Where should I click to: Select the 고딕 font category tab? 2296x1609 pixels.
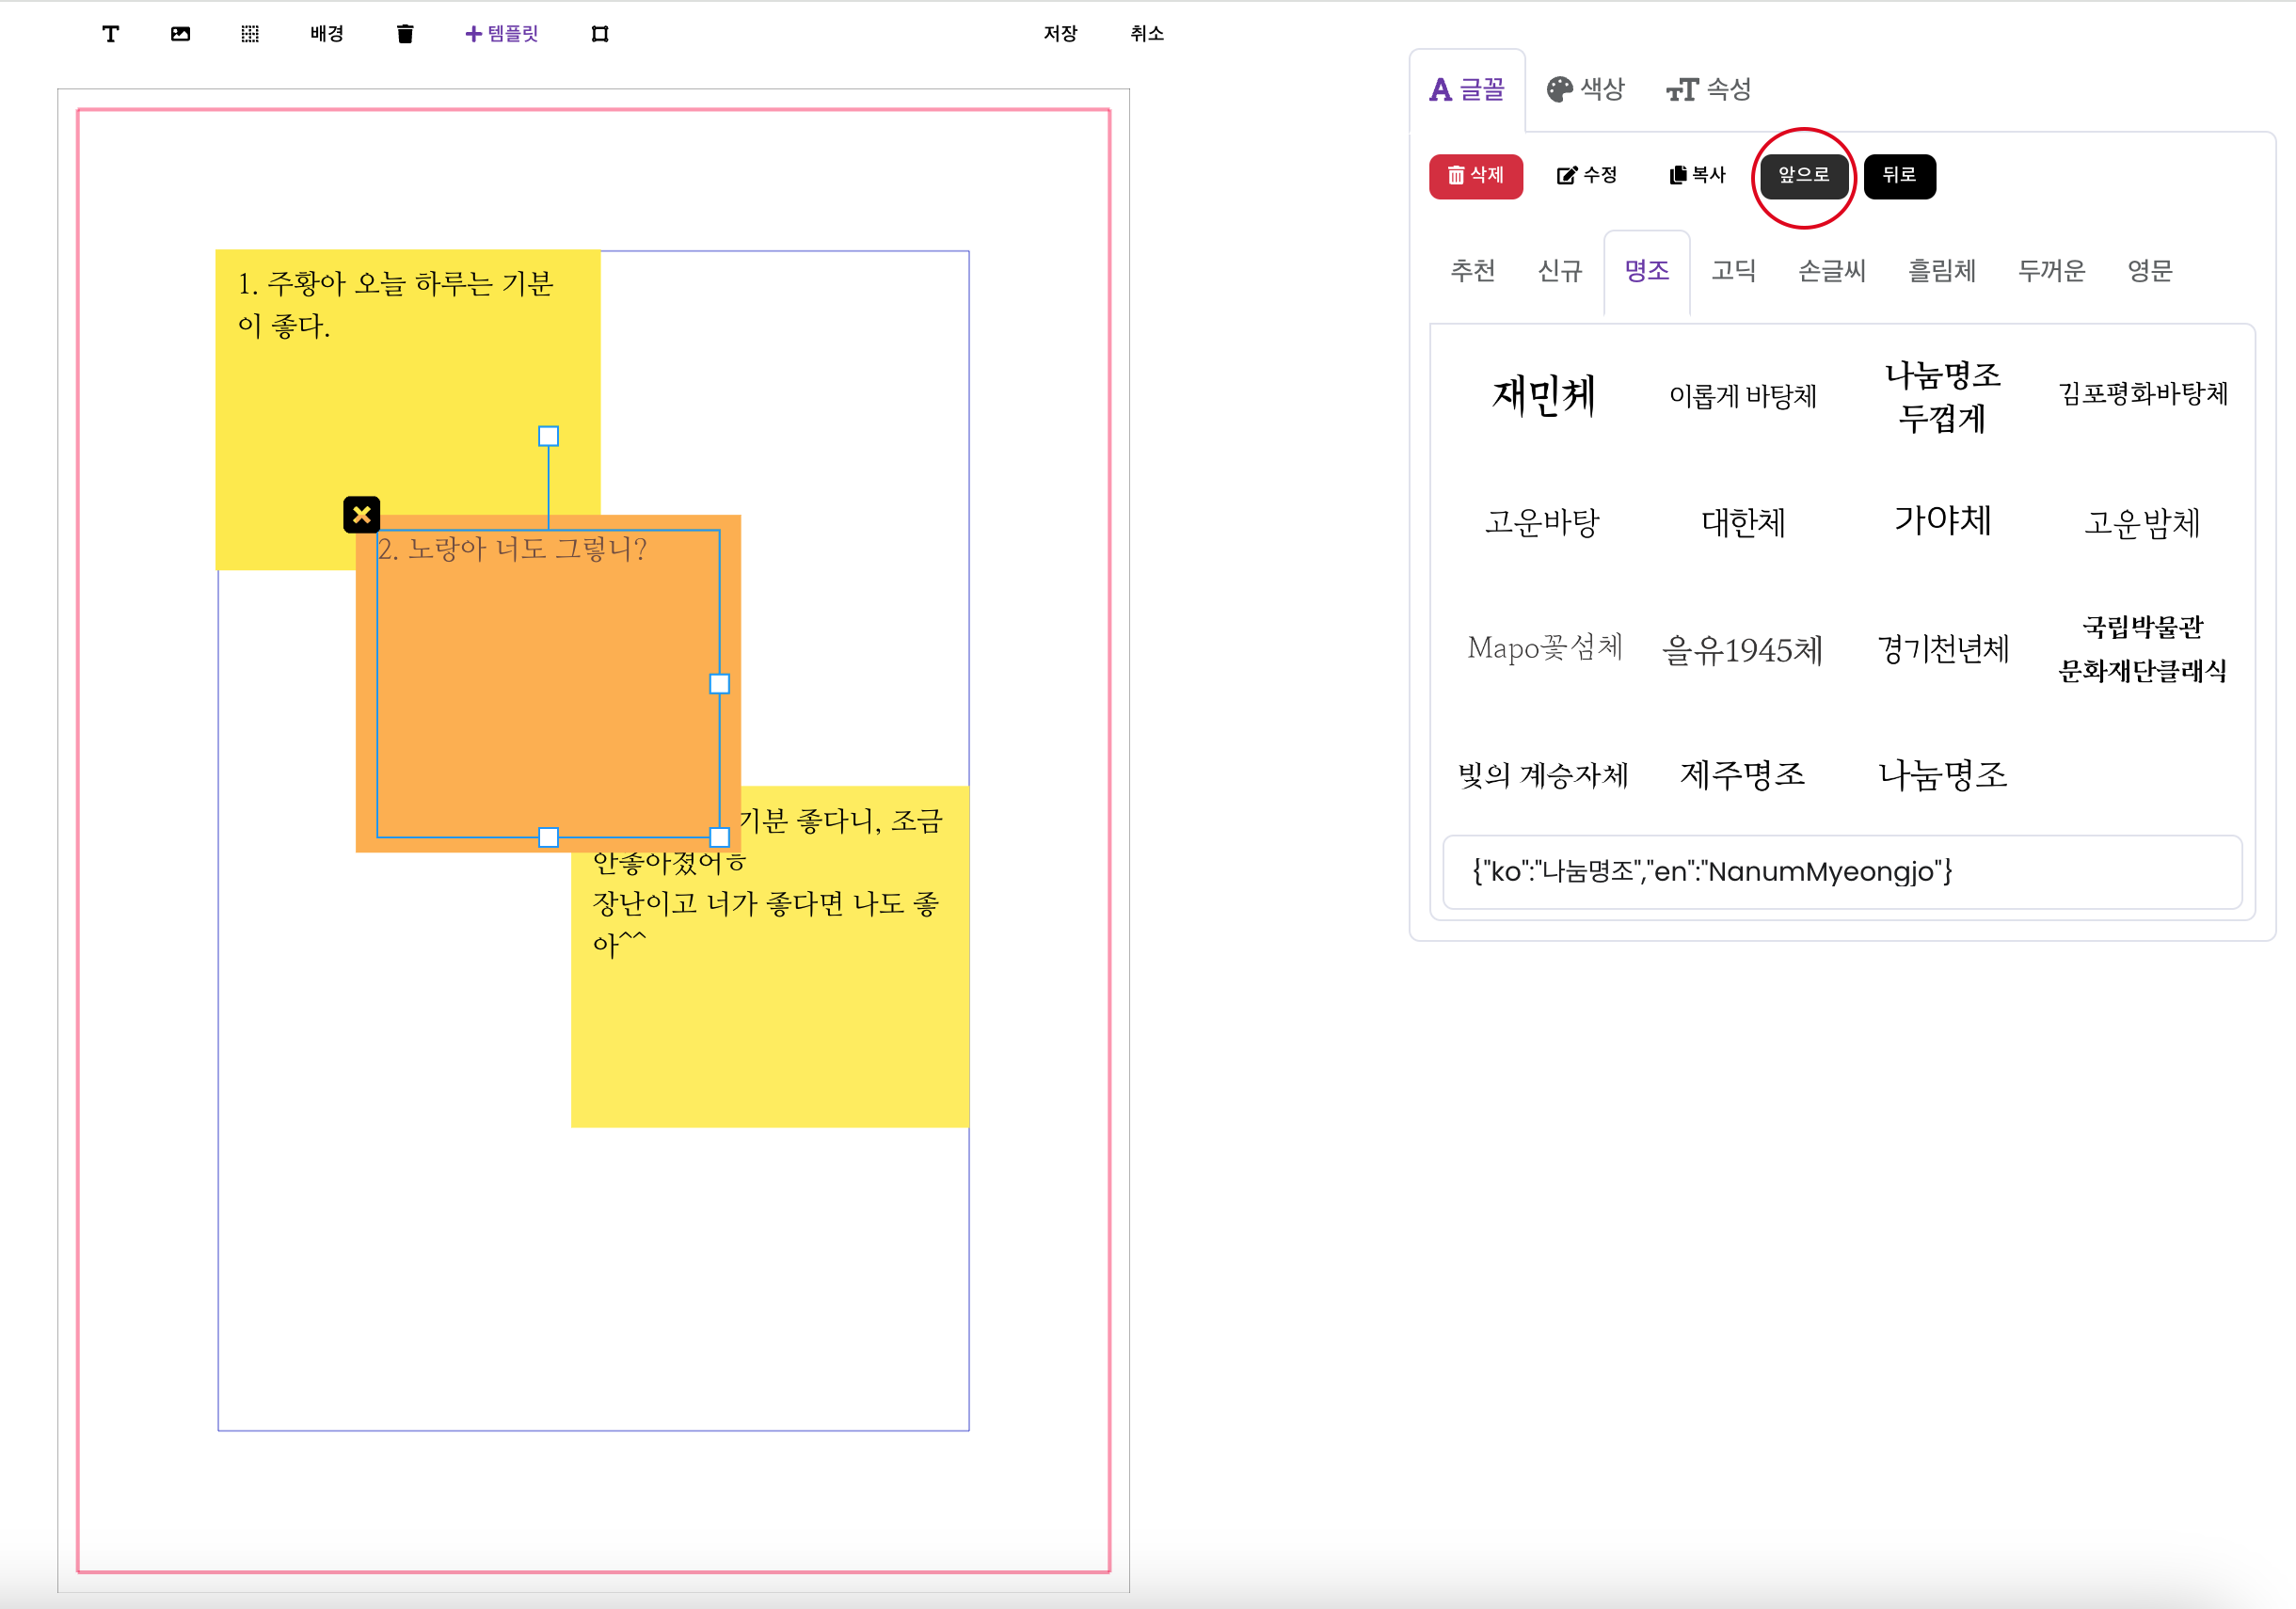pyautogui.click(x=1733, y=271)
